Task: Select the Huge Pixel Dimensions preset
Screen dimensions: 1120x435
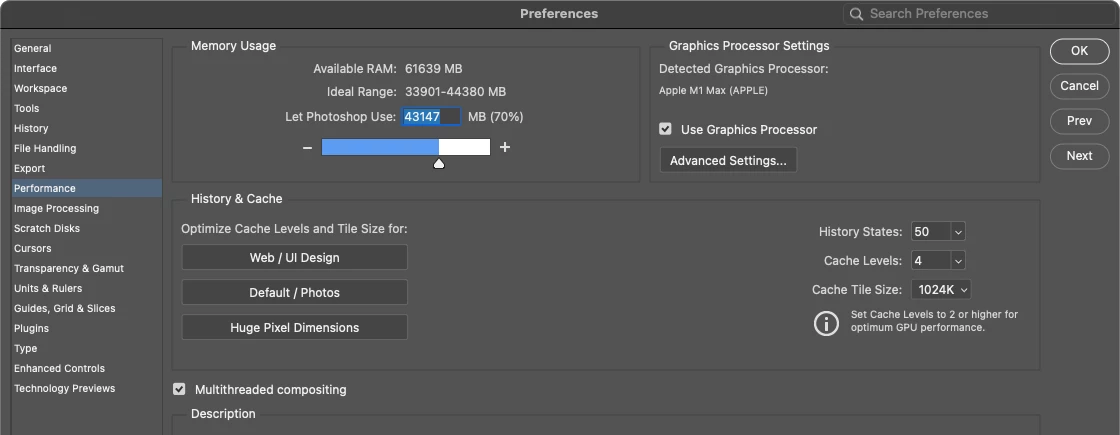Action: click(294, 327)
